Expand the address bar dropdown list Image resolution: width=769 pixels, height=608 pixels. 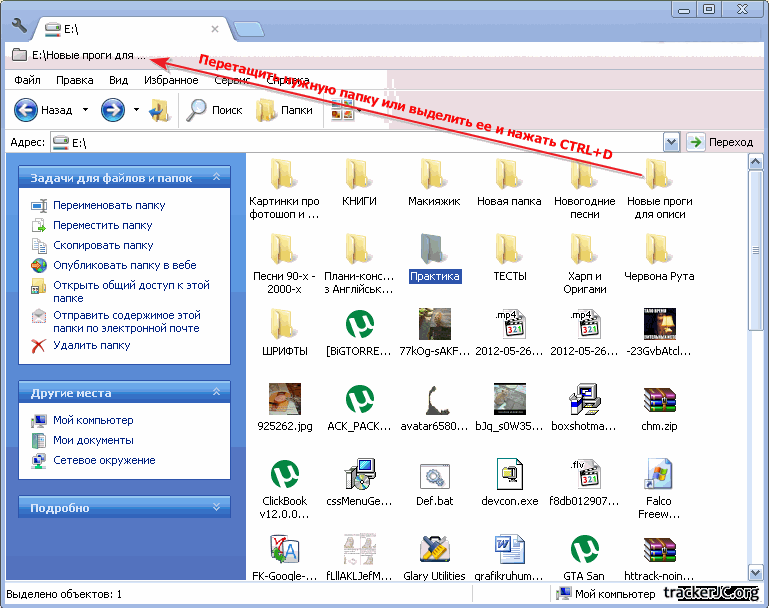coord(671,143)
